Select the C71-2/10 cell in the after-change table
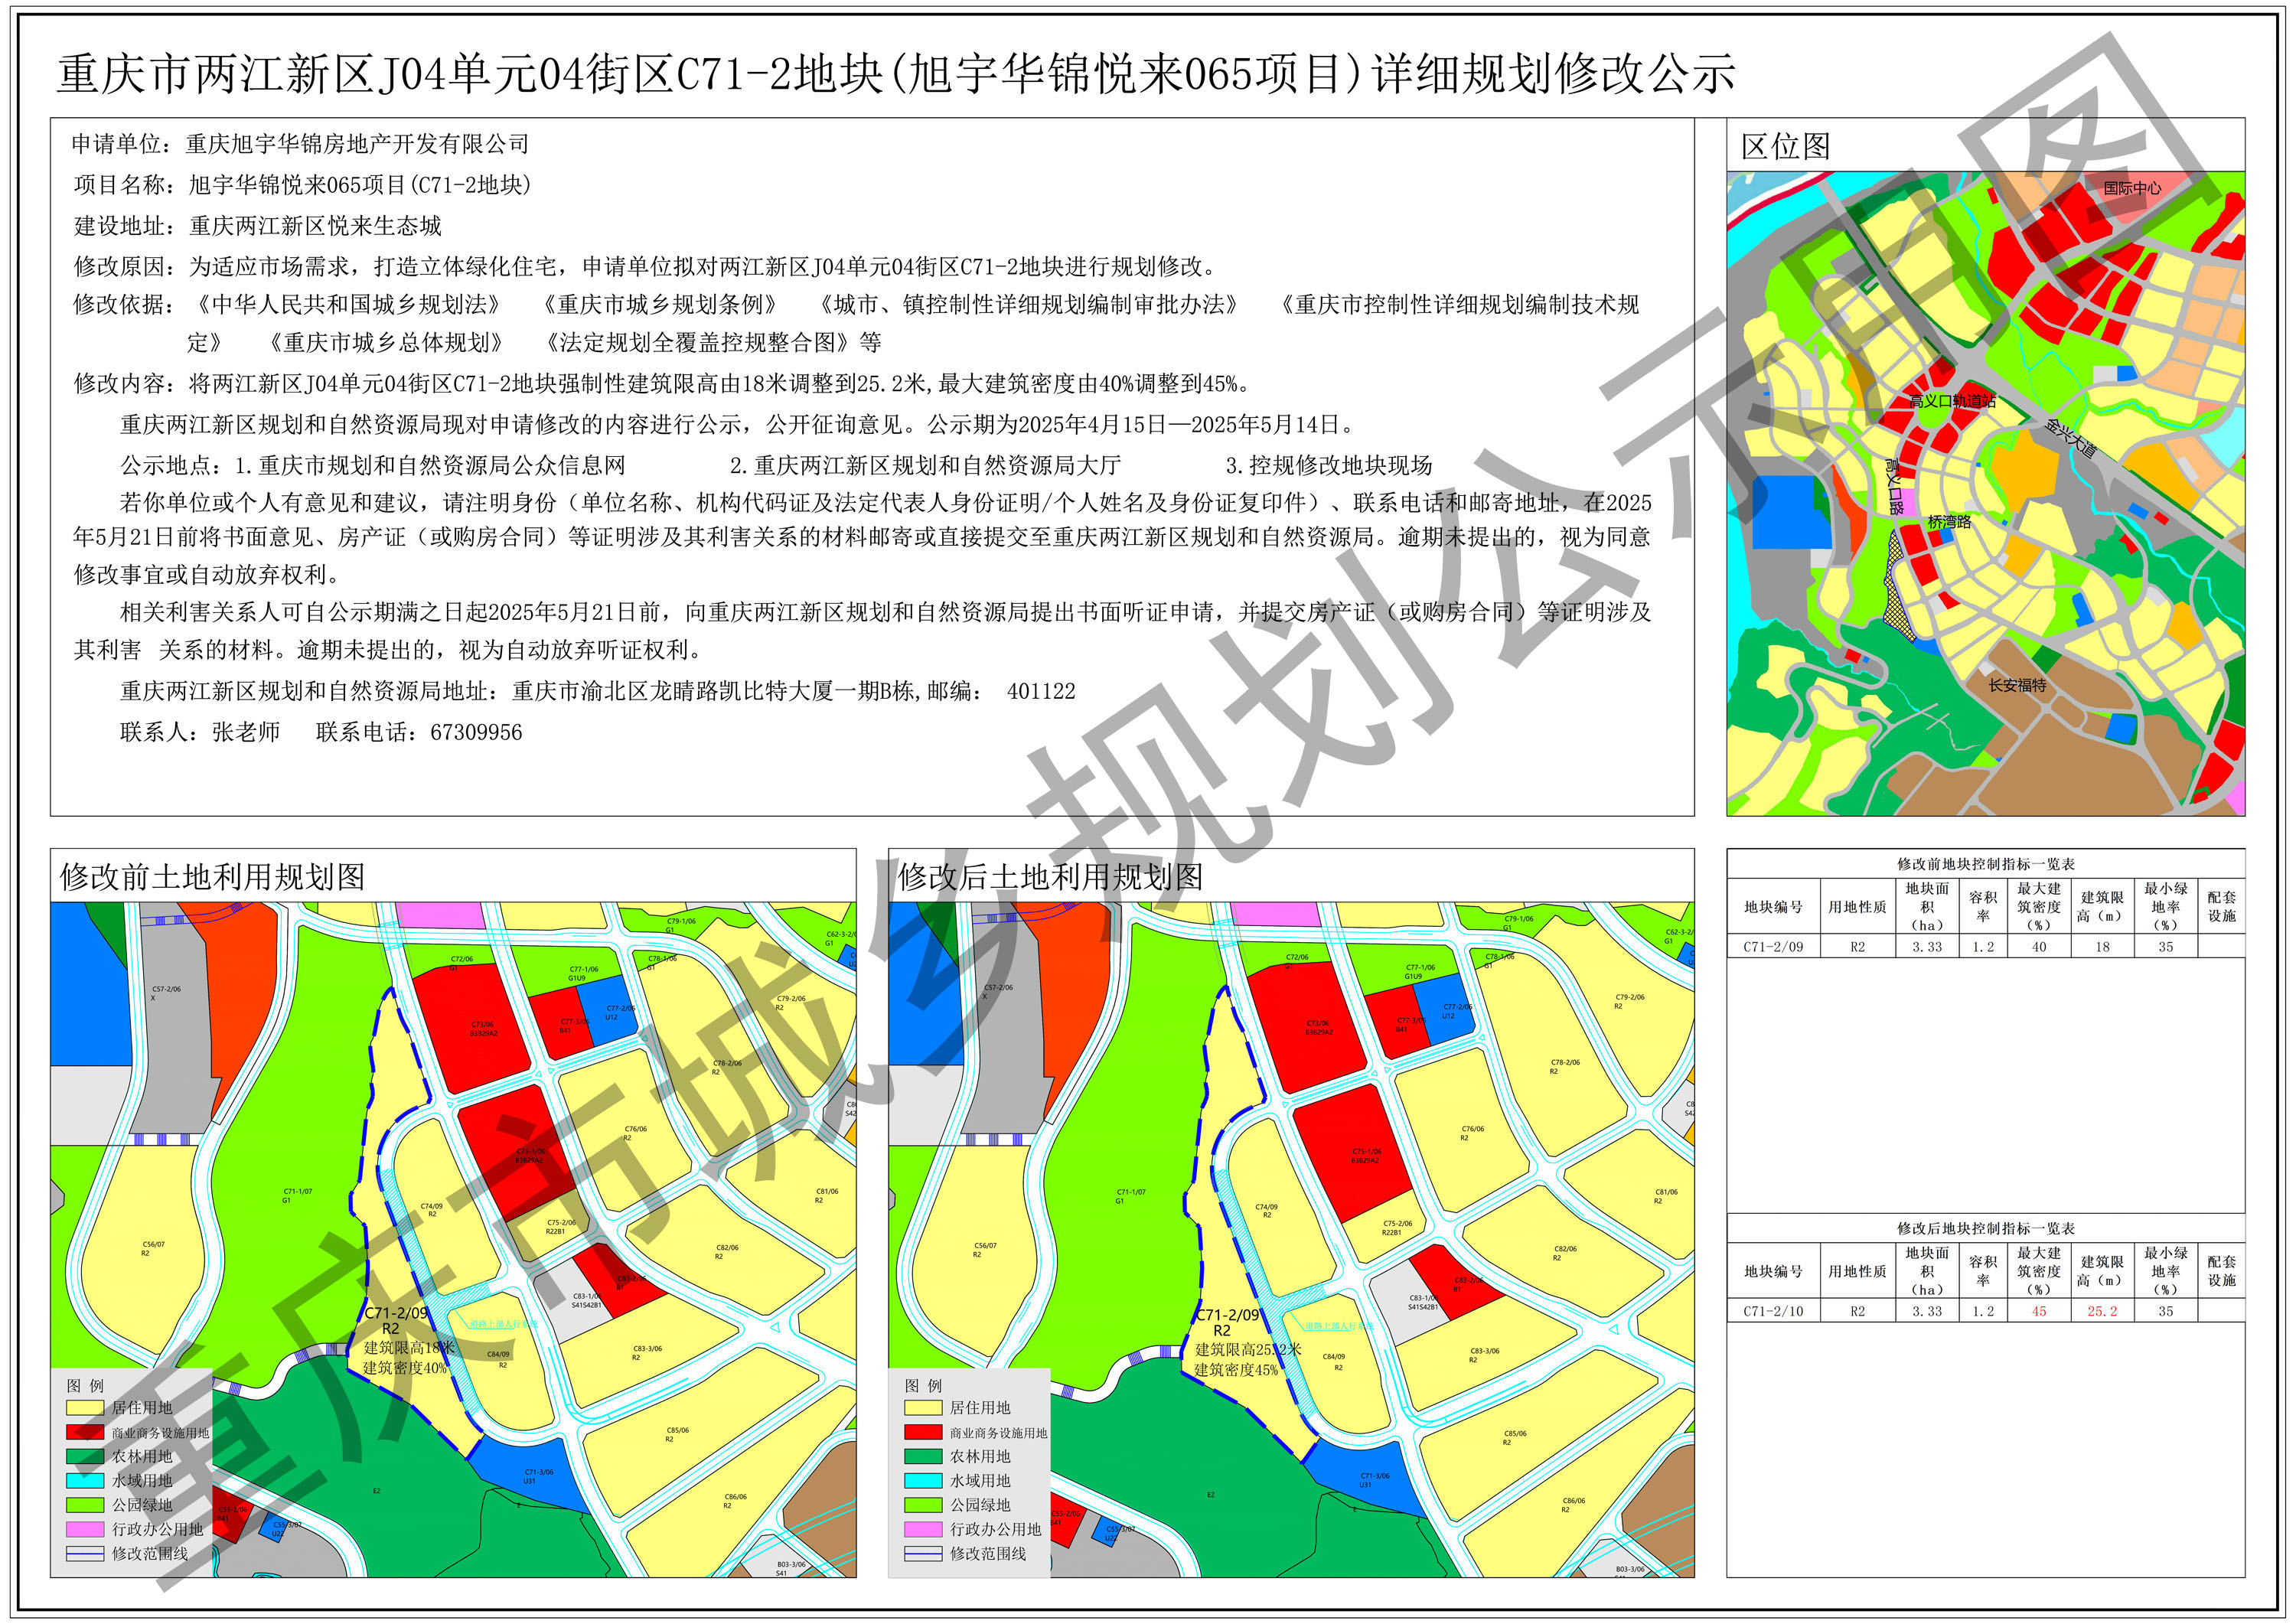 pyautogui.click(x=1773, y=1312)
